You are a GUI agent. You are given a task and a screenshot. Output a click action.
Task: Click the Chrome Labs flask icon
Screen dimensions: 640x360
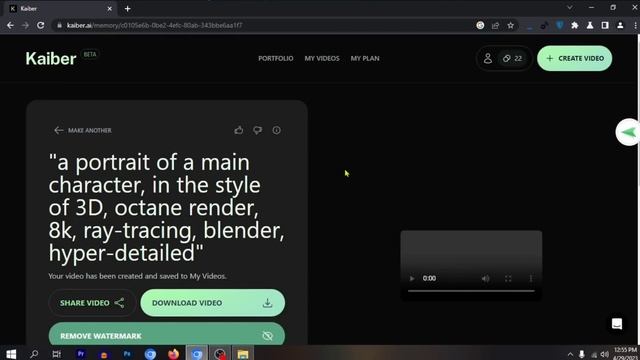[x=590, y=25]
